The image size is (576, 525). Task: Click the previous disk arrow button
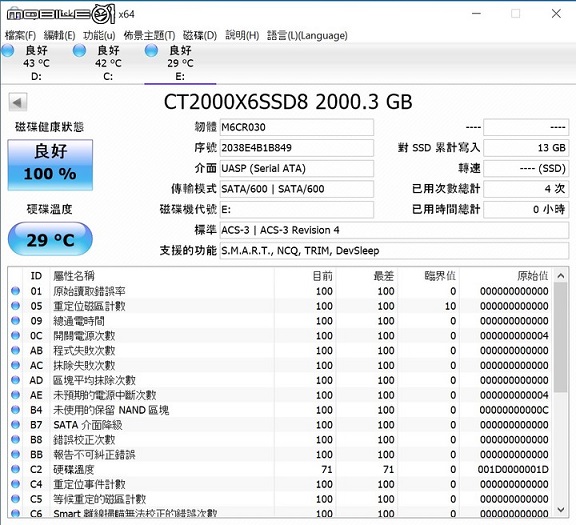click(x=18, y=103)
